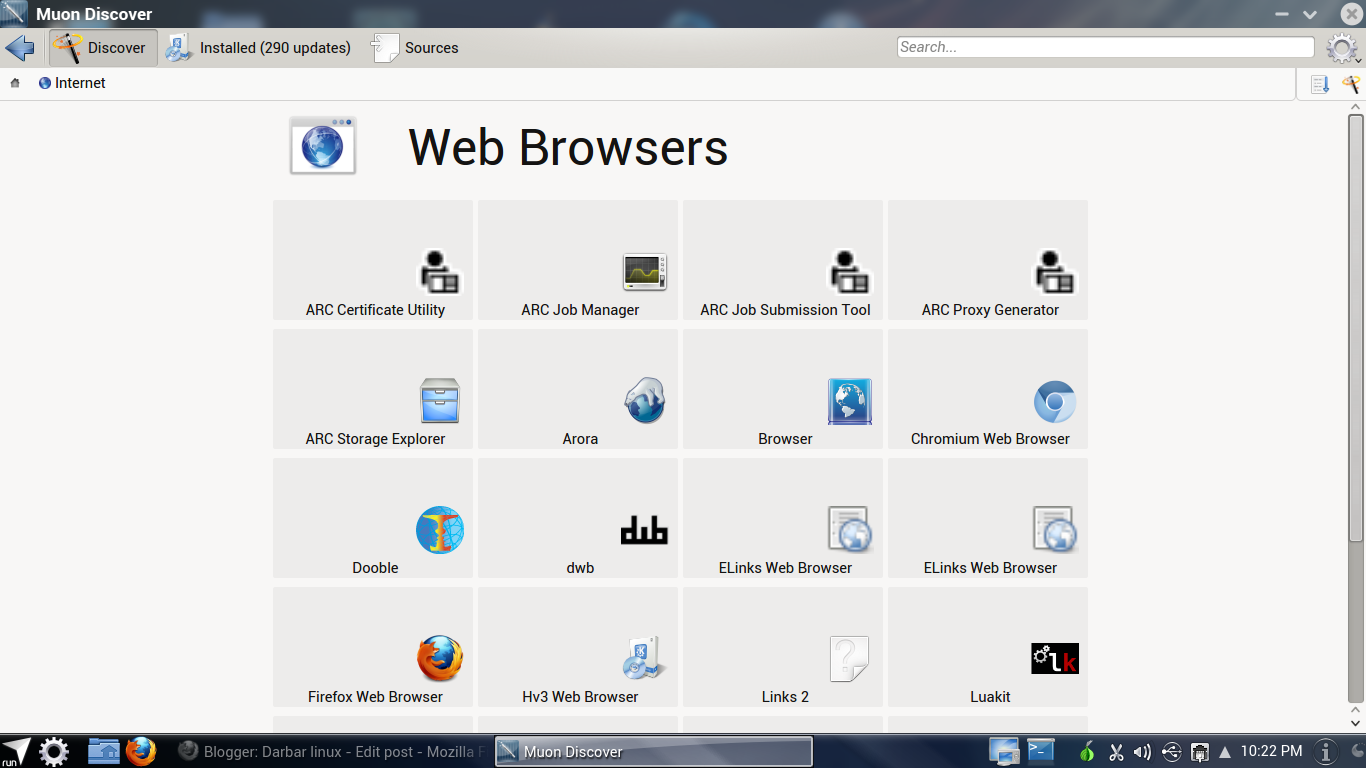Open the titlebar shade chevron
The height and width of the screenshot is (768, 1366).
1310,14
